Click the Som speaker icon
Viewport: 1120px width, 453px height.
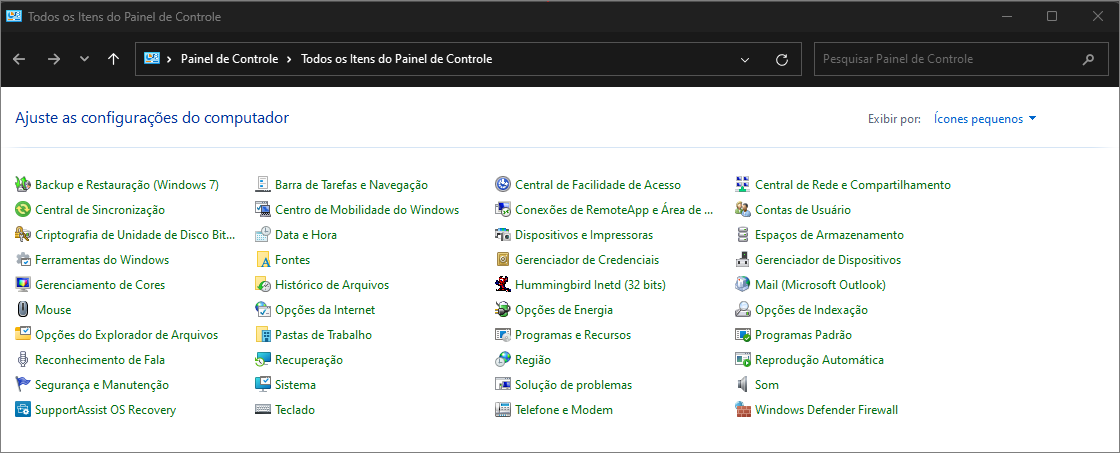(x=743, y=385)
